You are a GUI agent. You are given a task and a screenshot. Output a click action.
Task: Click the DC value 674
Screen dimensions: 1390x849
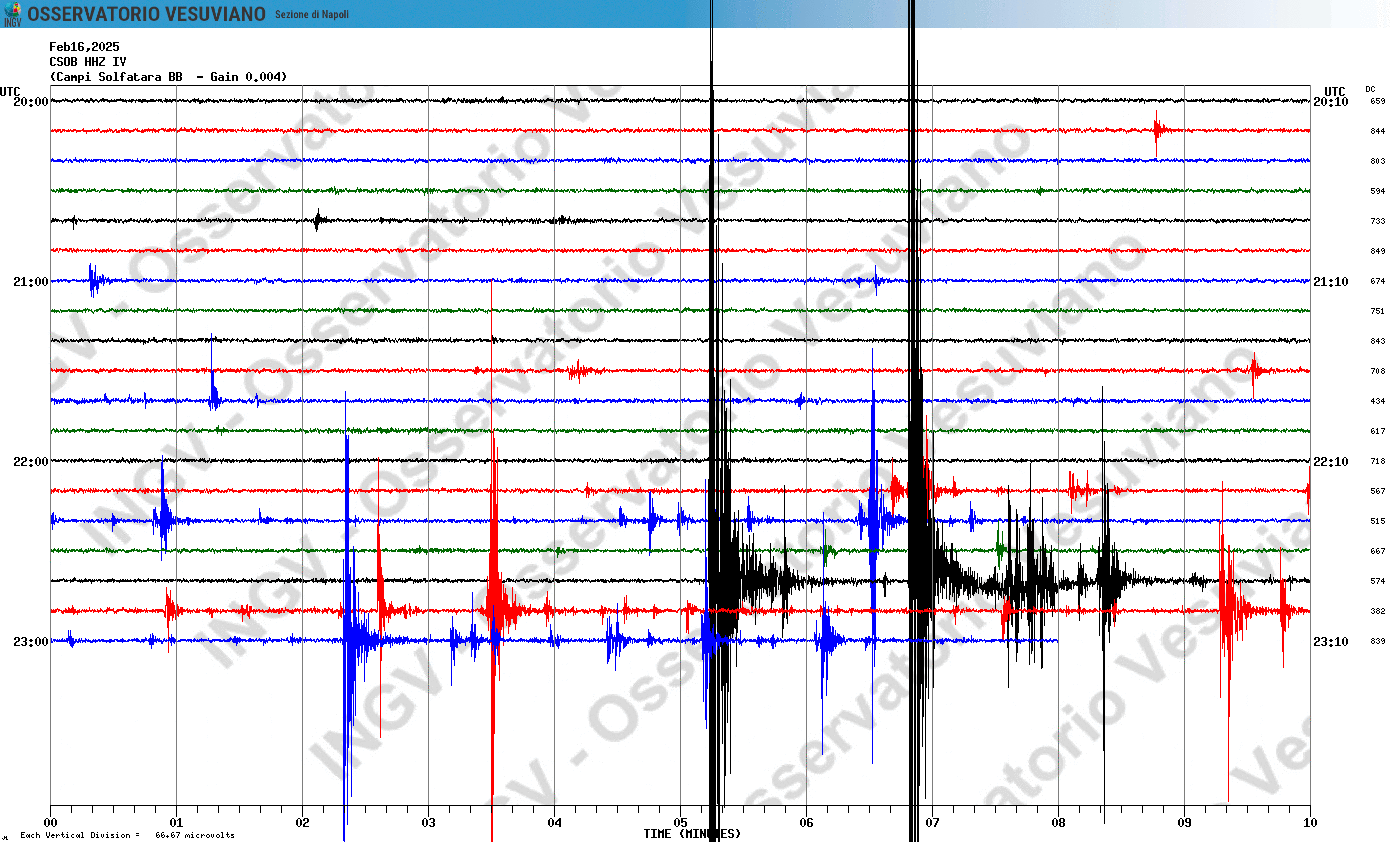coord(1377,281)
